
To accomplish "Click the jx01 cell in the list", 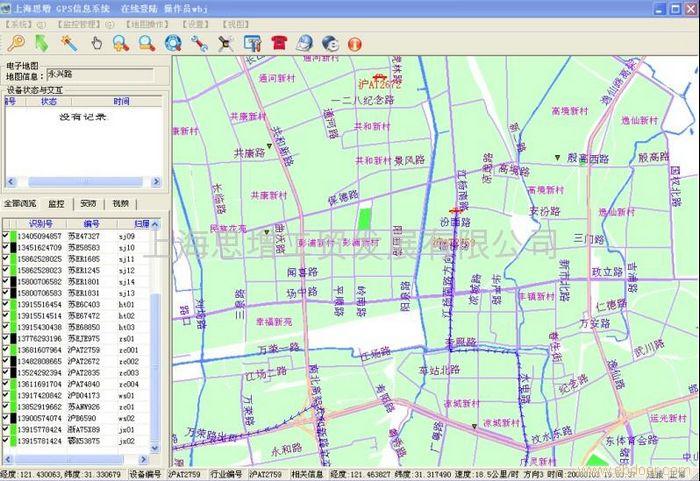I will pos(126,430).
